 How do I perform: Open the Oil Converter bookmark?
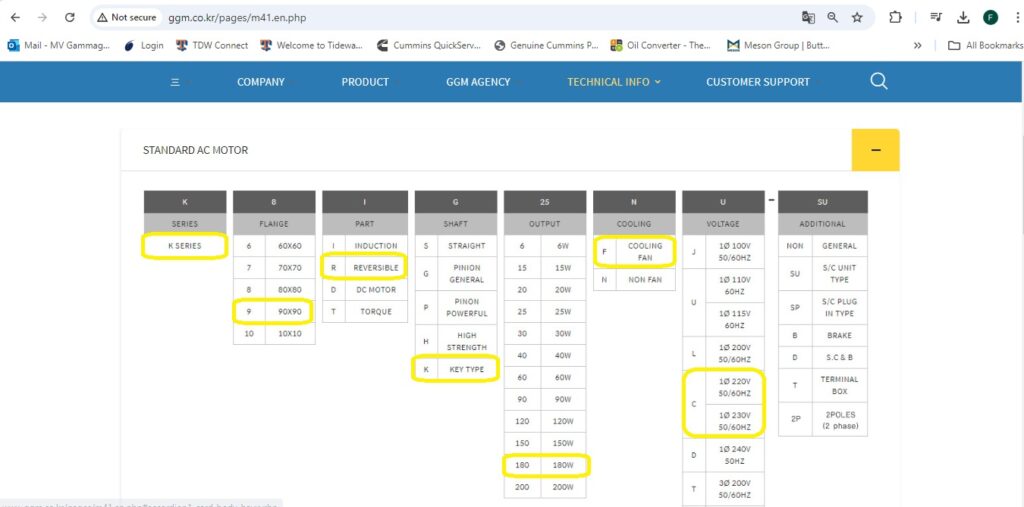click(x=663, y=45)
